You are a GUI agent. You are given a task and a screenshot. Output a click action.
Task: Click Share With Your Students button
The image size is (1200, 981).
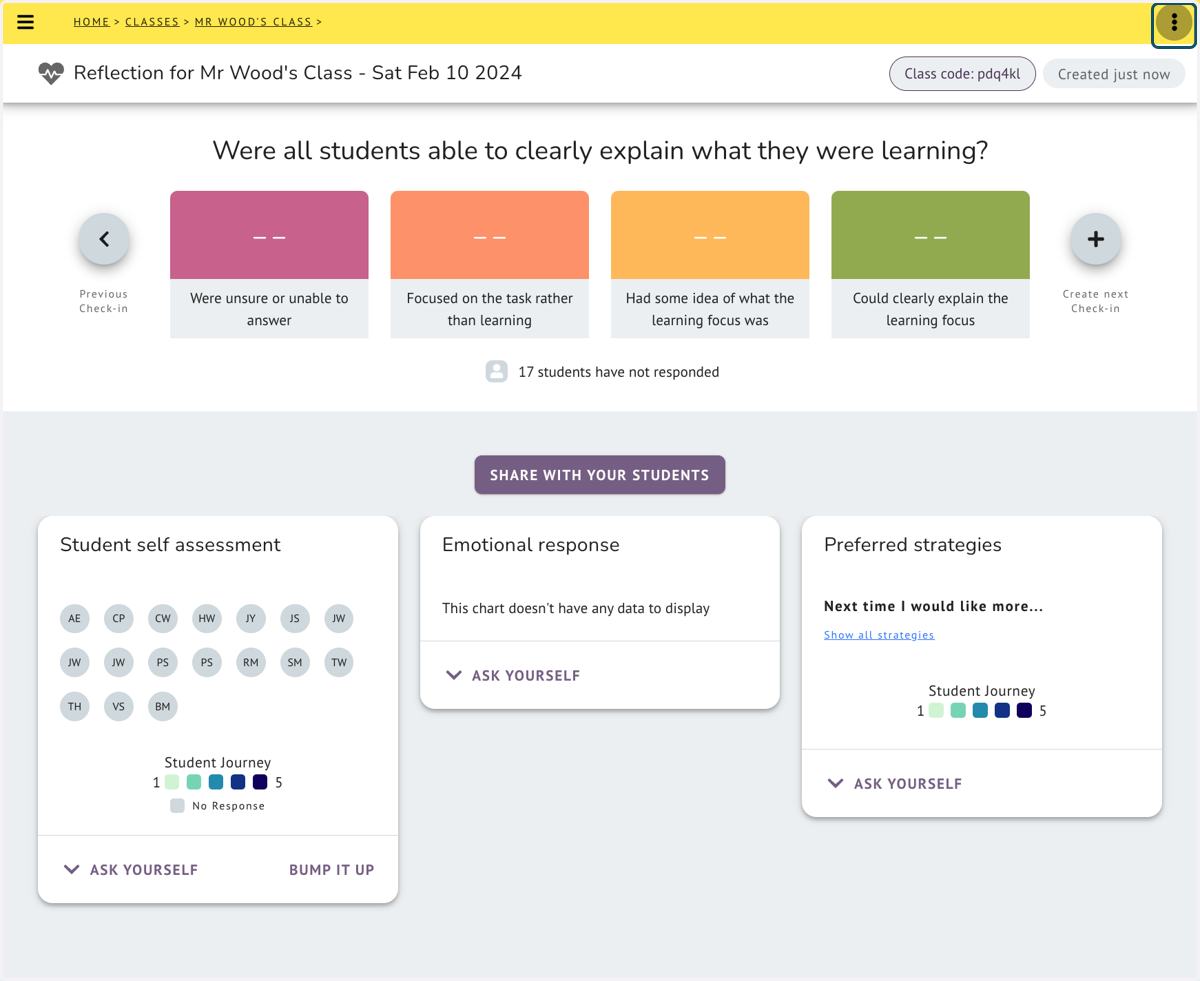coord(600,475)
